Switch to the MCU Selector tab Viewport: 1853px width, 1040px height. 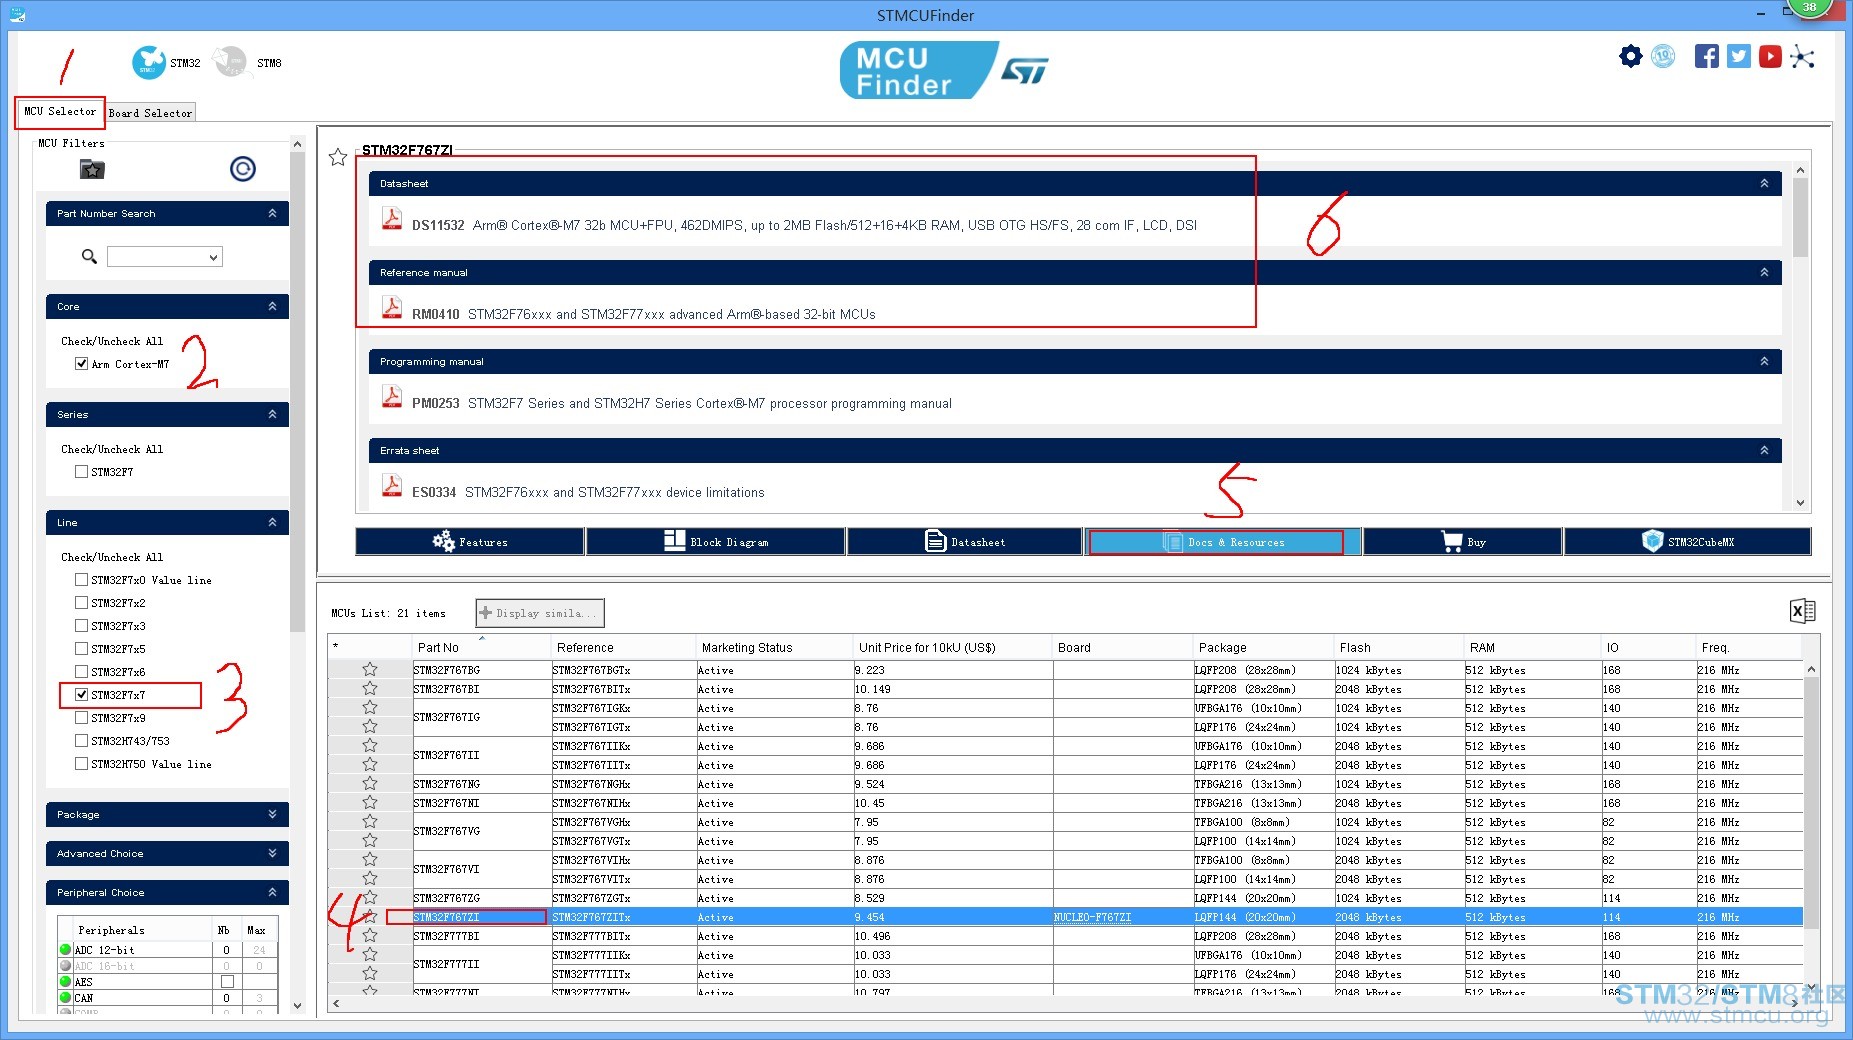[60, 112]
